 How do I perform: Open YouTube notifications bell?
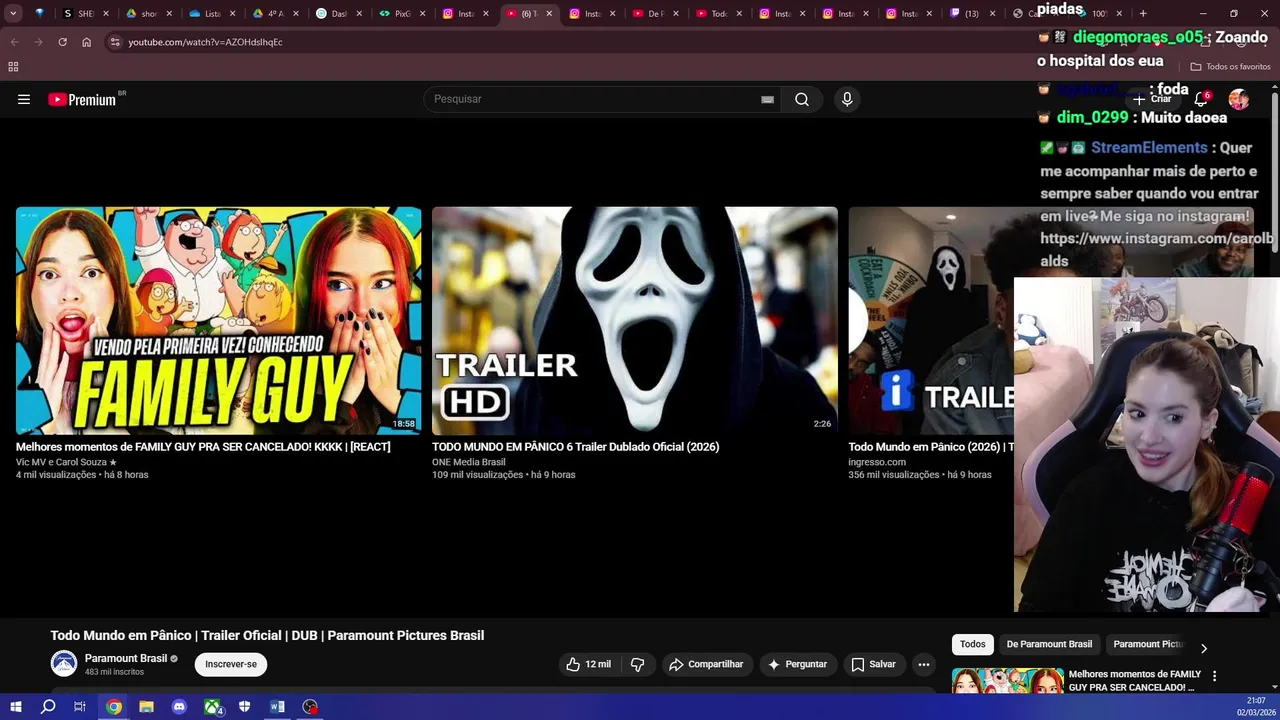click(x=1201, y=99)
